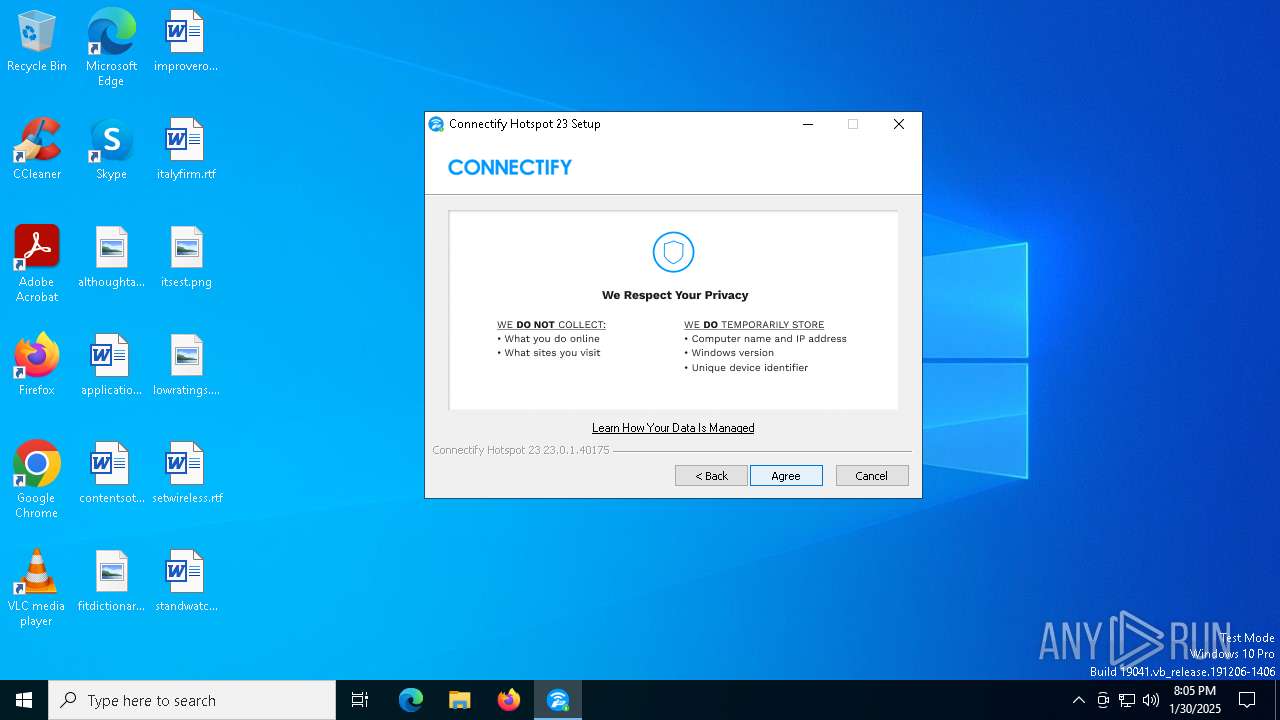
Task: Select the italyfirm.rtf file icon
Action: point(186,150)
